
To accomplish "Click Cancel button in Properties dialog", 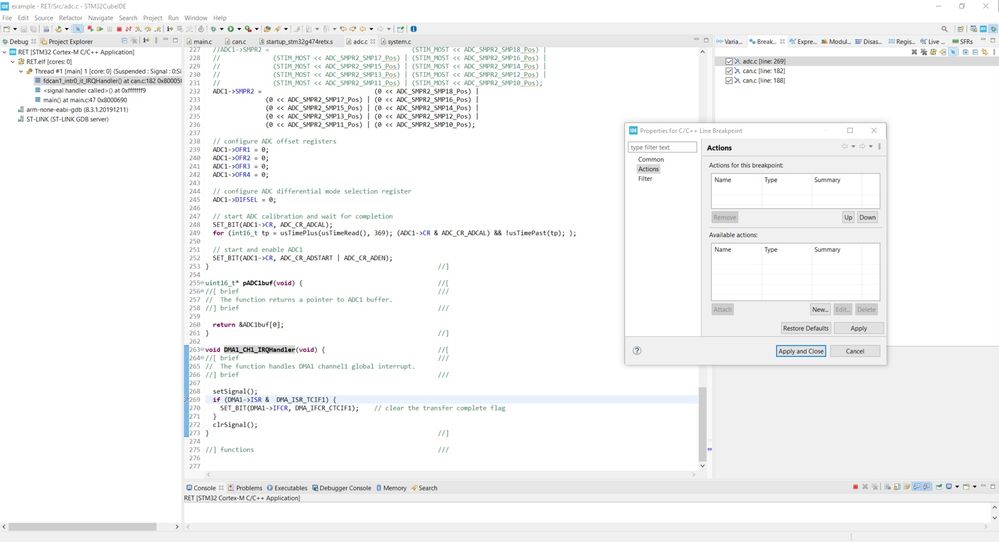I will [854, 351].
